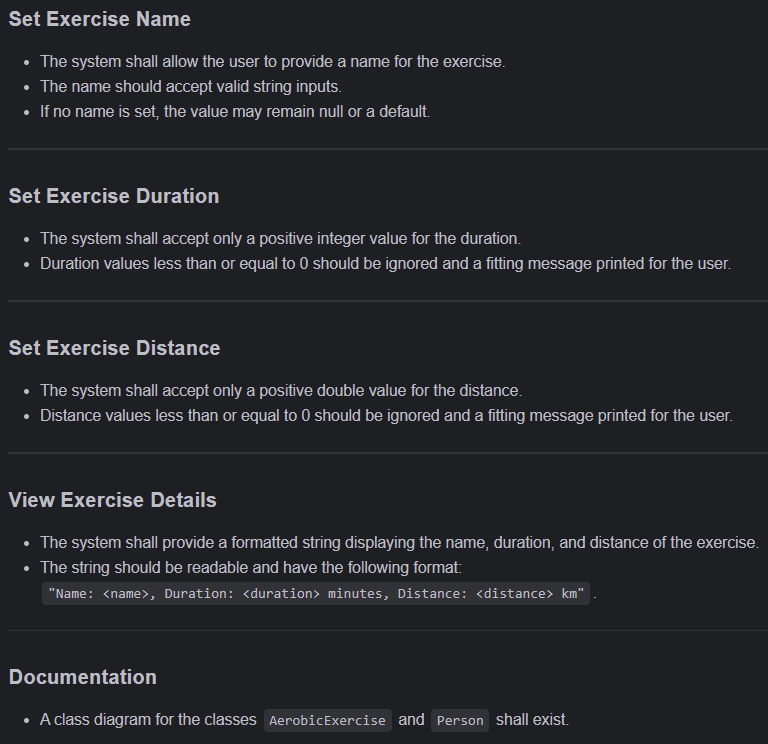Click the text 'A class diagram for the classes'
768x744 pixels.
point(148,720)
